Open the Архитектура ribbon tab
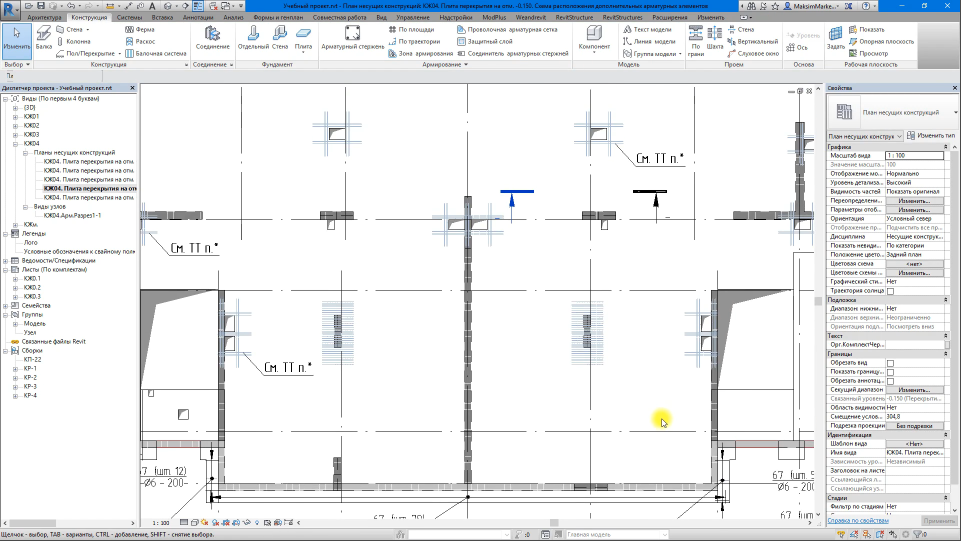This screenshot has height=541, width=961. [x=44, y=18]
